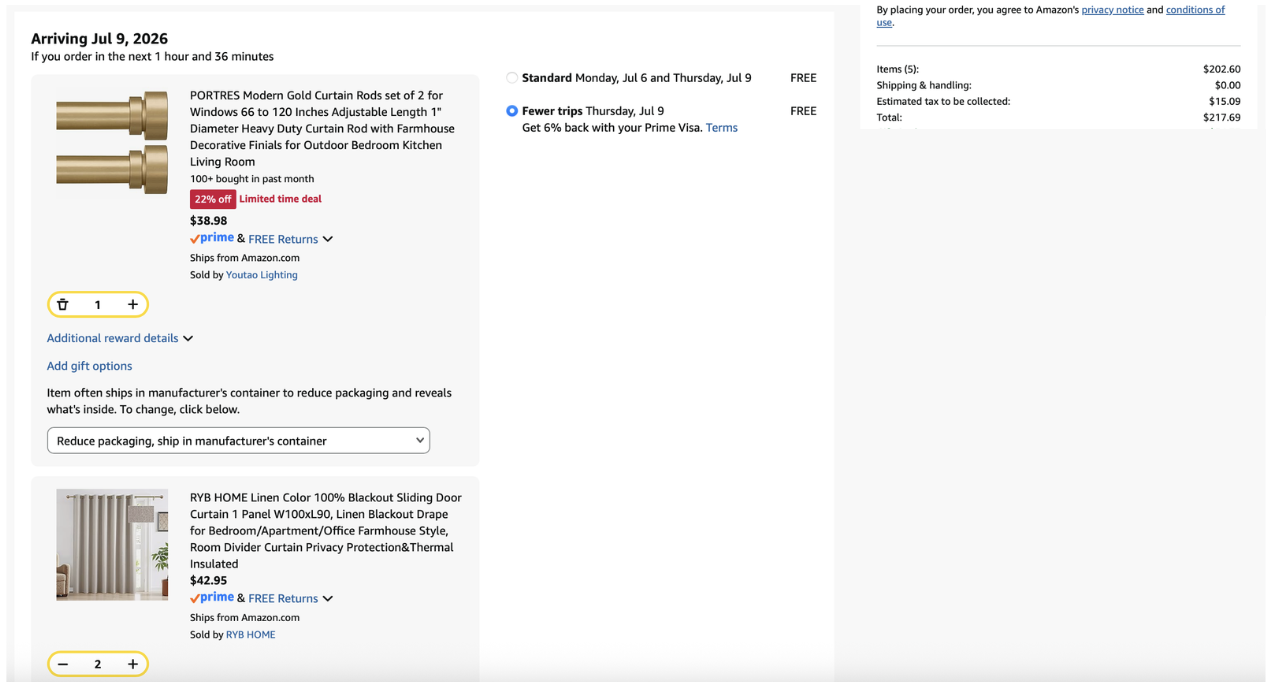Click the Limited time deal label
The image size is (1276, 682).
click(x=280, y=199)
